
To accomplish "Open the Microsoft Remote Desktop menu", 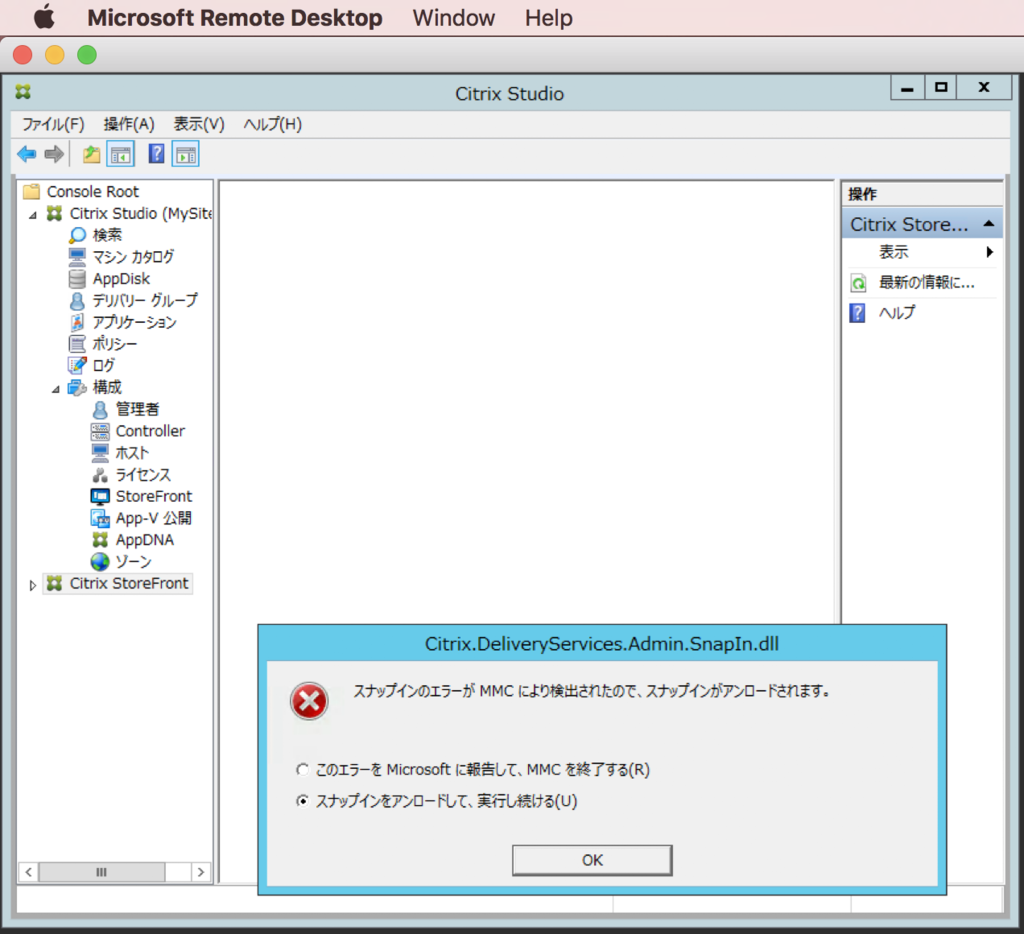I will pyautogui.click(x=234, y=18).
